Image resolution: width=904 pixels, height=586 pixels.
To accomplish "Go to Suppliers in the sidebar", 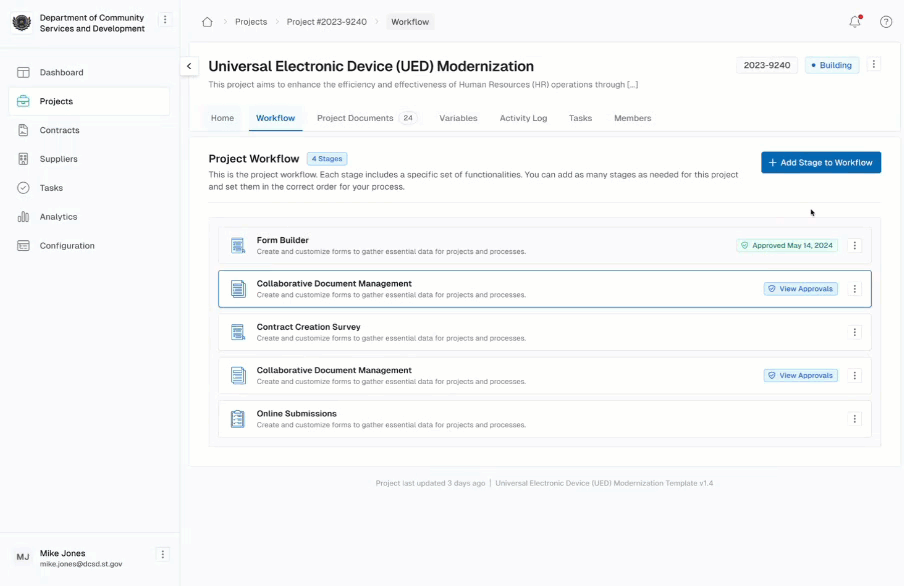I will tap(58, 159).
